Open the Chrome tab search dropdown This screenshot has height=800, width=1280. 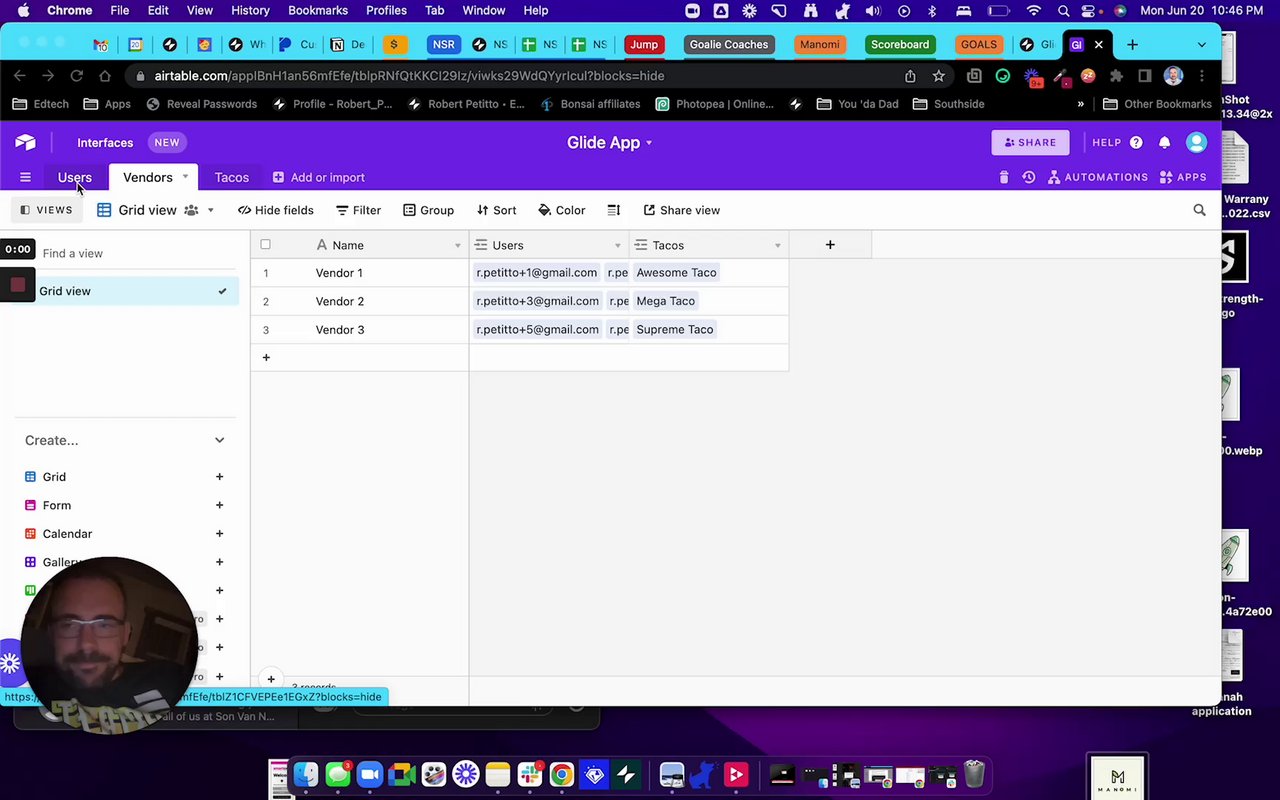pos(1201,44)
